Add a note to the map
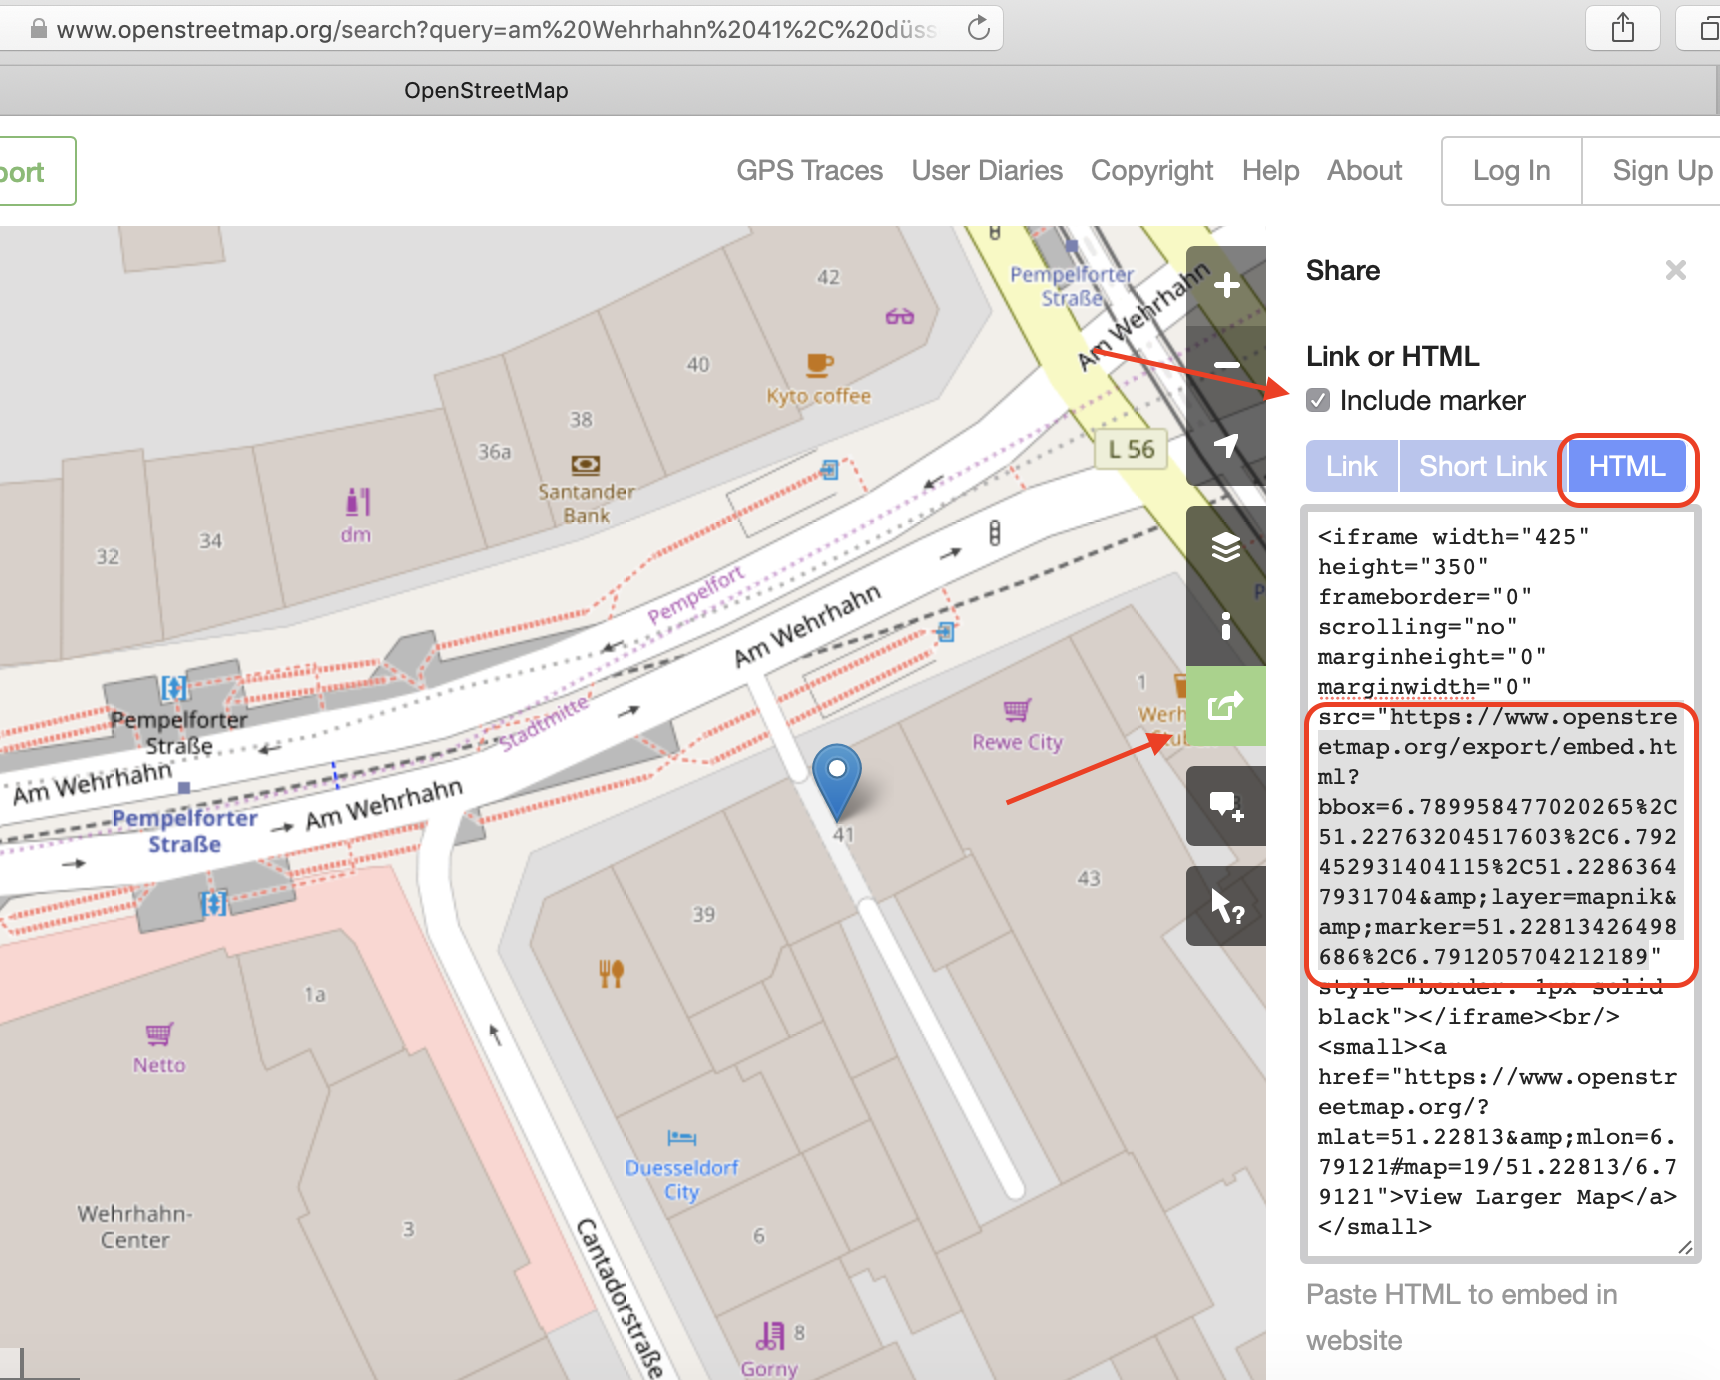 (x=1226, y=806)
